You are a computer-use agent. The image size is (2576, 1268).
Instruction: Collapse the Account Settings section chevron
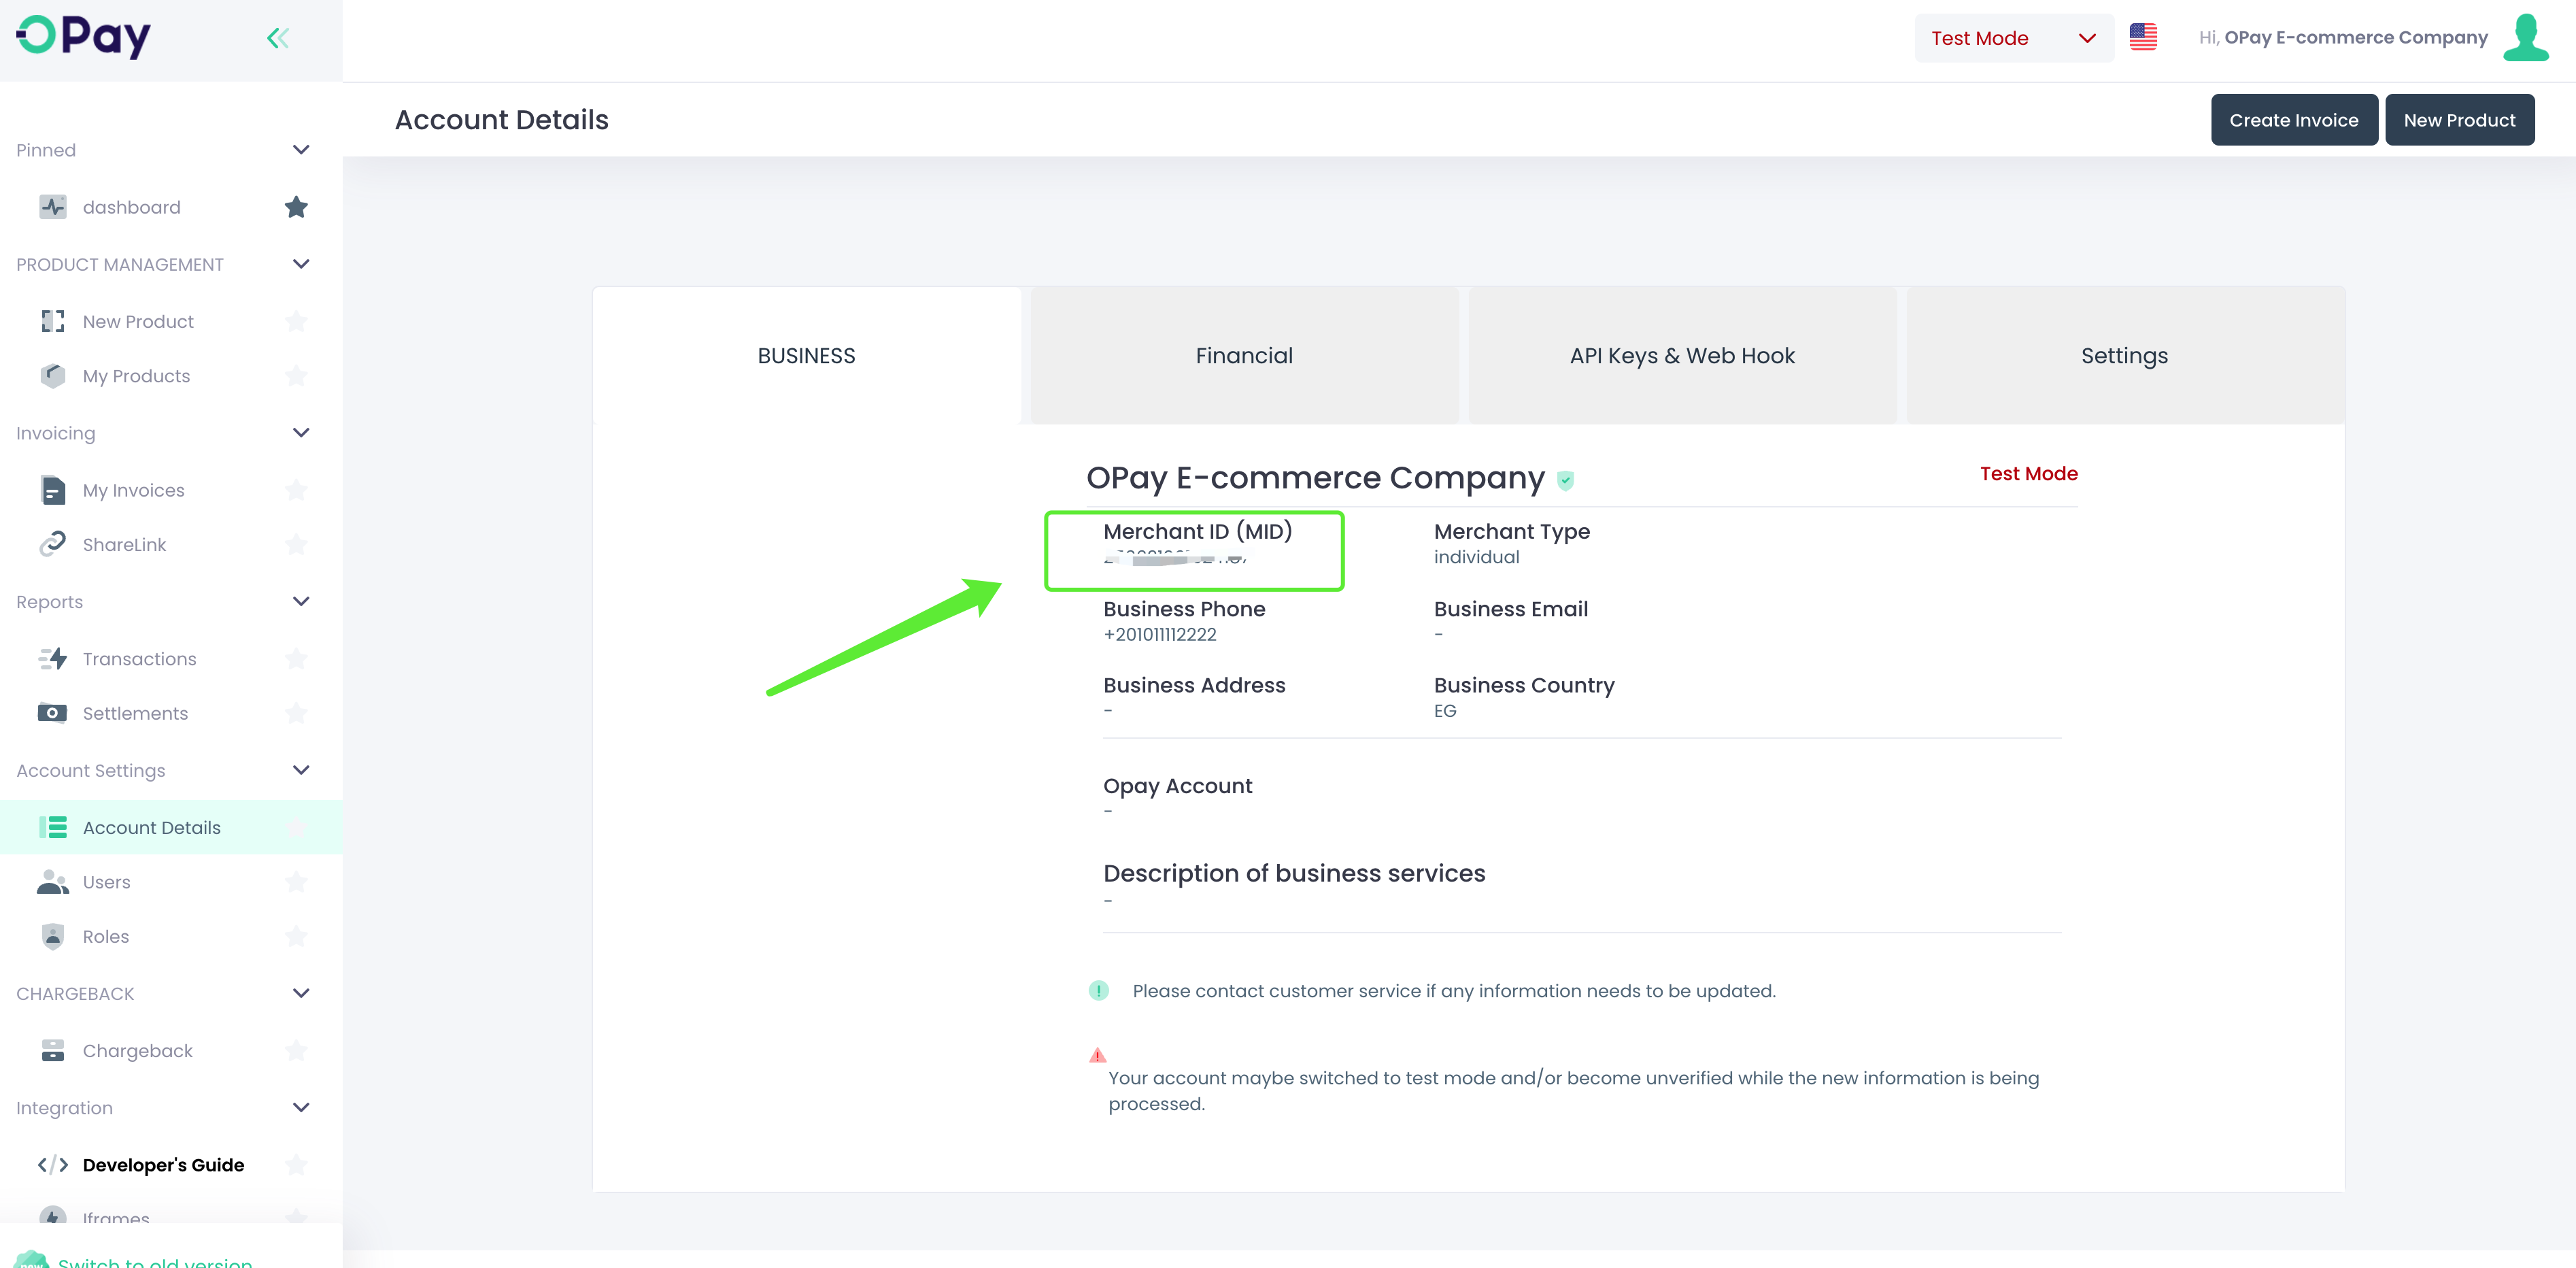[301, 770]
